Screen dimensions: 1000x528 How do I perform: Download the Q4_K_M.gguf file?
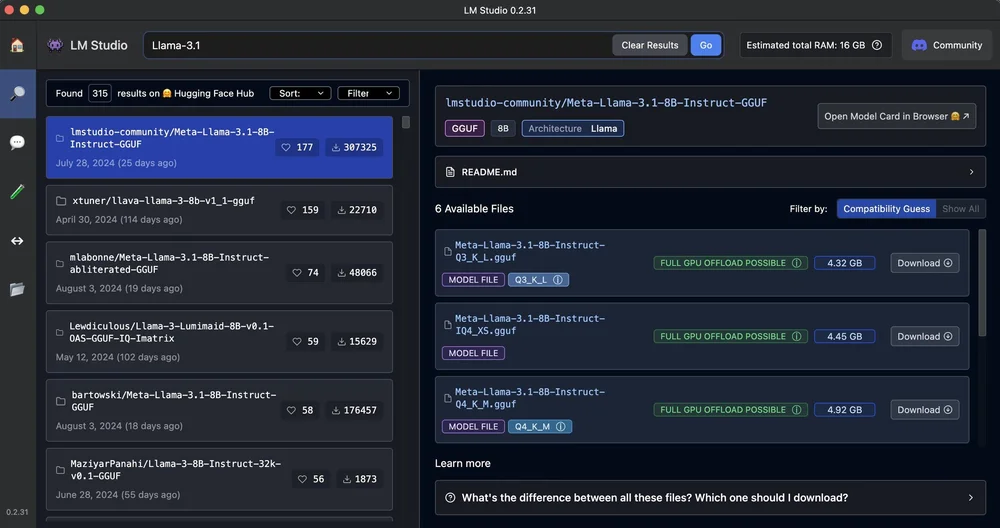point(925,409)
